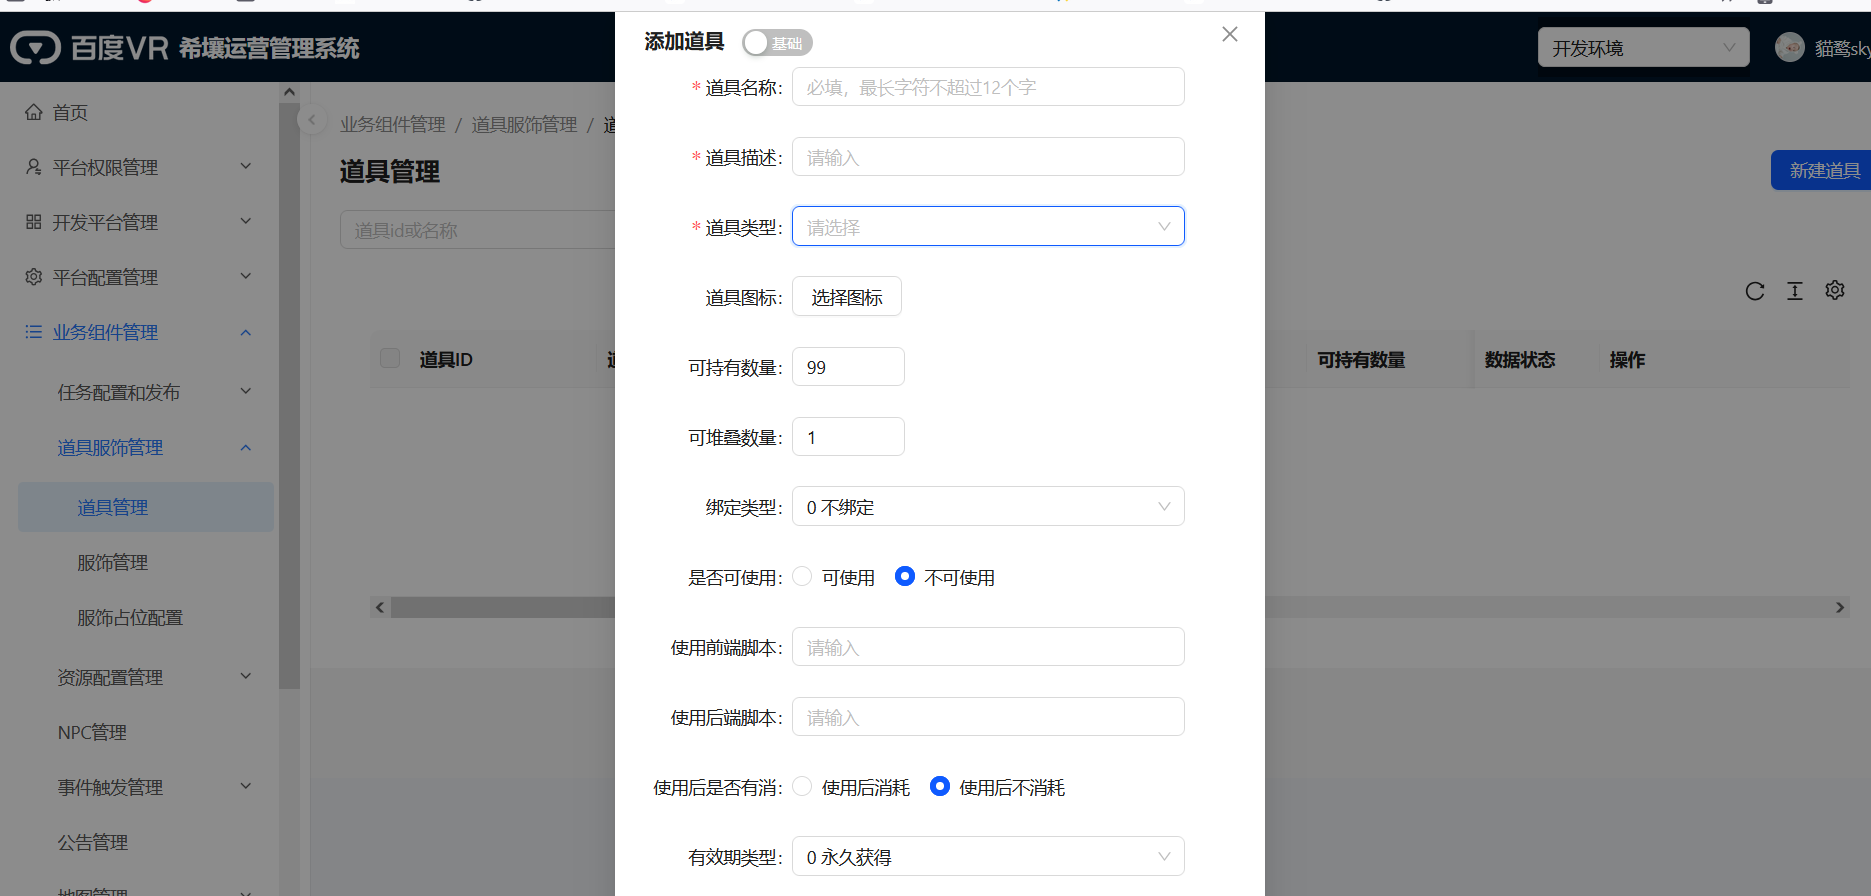Screen dimensions: 1871x896
Task: Select the 使用后消耗 radio option
Action: coord(802,787)
